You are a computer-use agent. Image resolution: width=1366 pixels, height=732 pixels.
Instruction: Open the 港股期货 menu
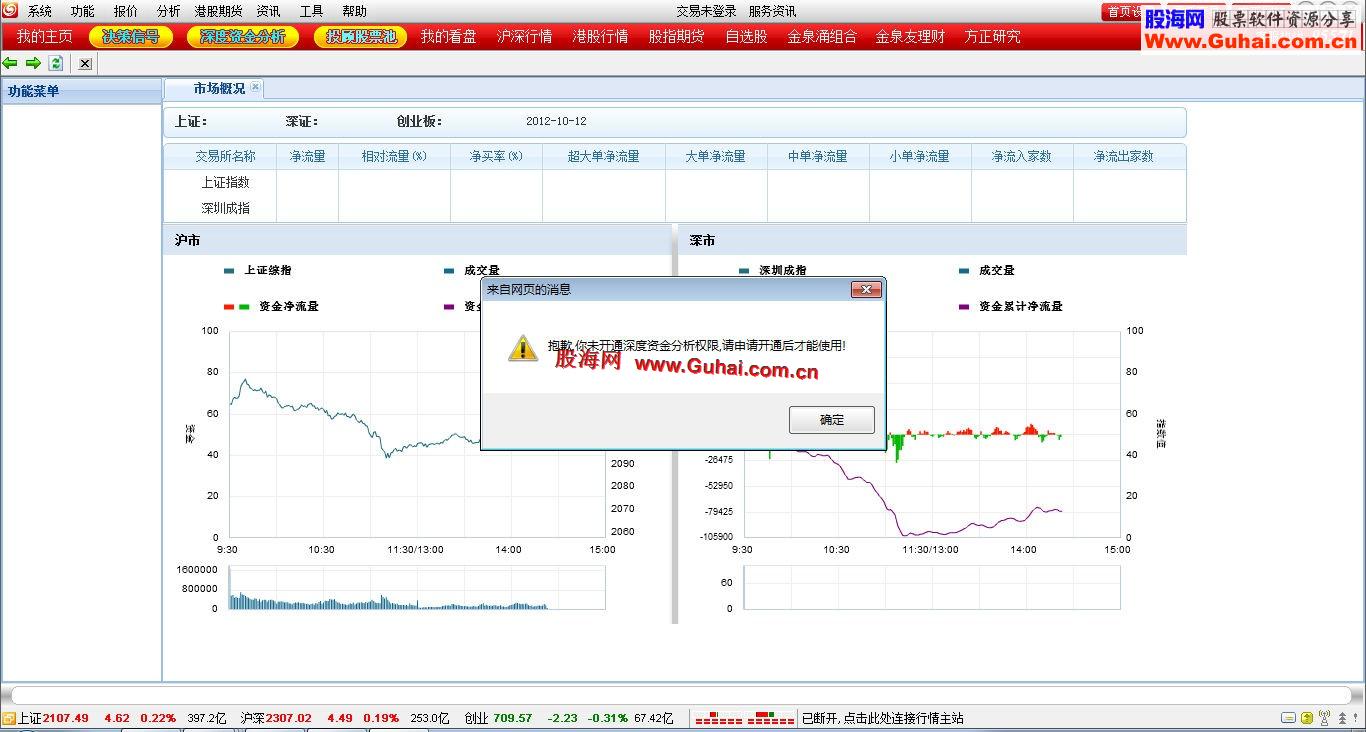click(218, 11)
